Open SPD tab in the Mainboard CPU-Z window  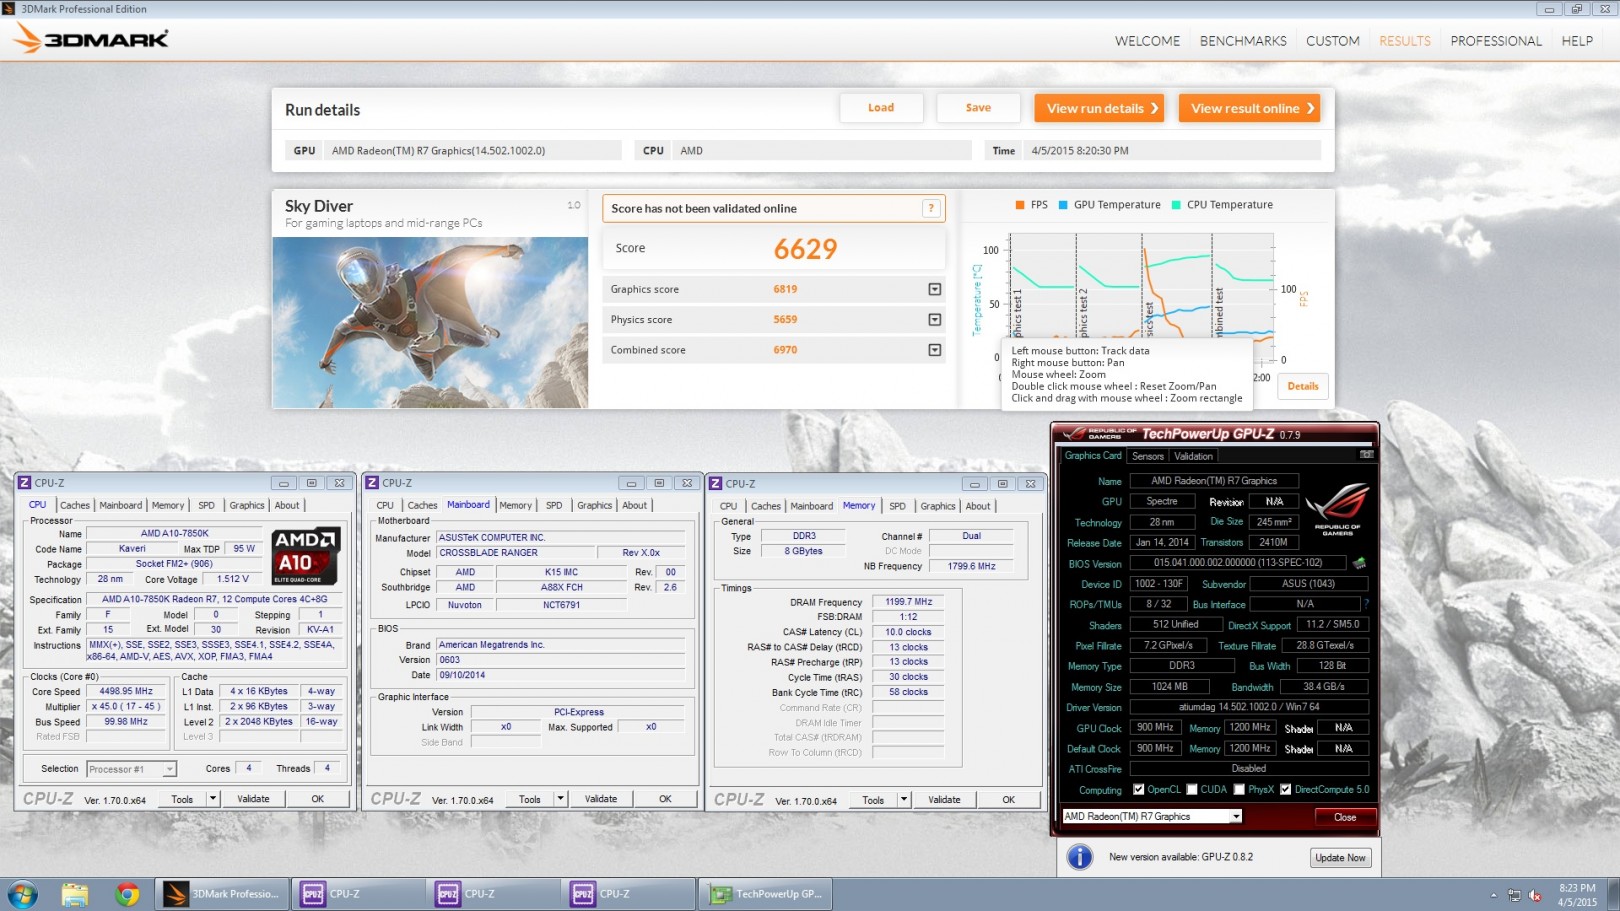pos(554,505)
